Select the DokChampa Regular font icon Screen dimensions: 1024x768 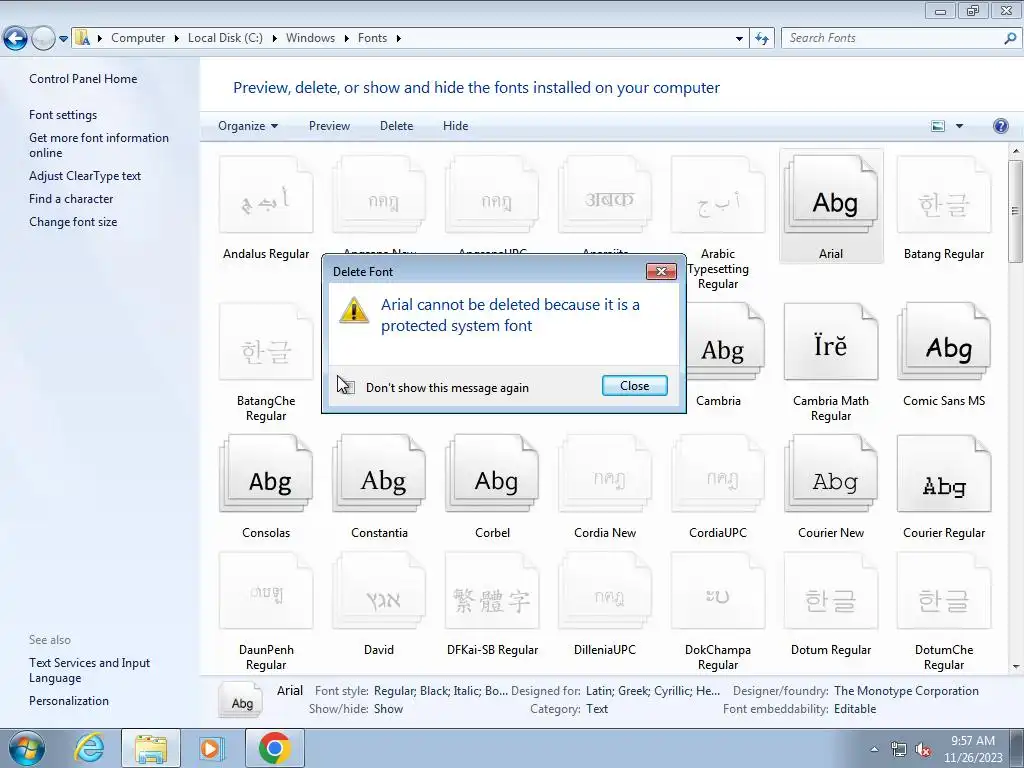(718, 591)
